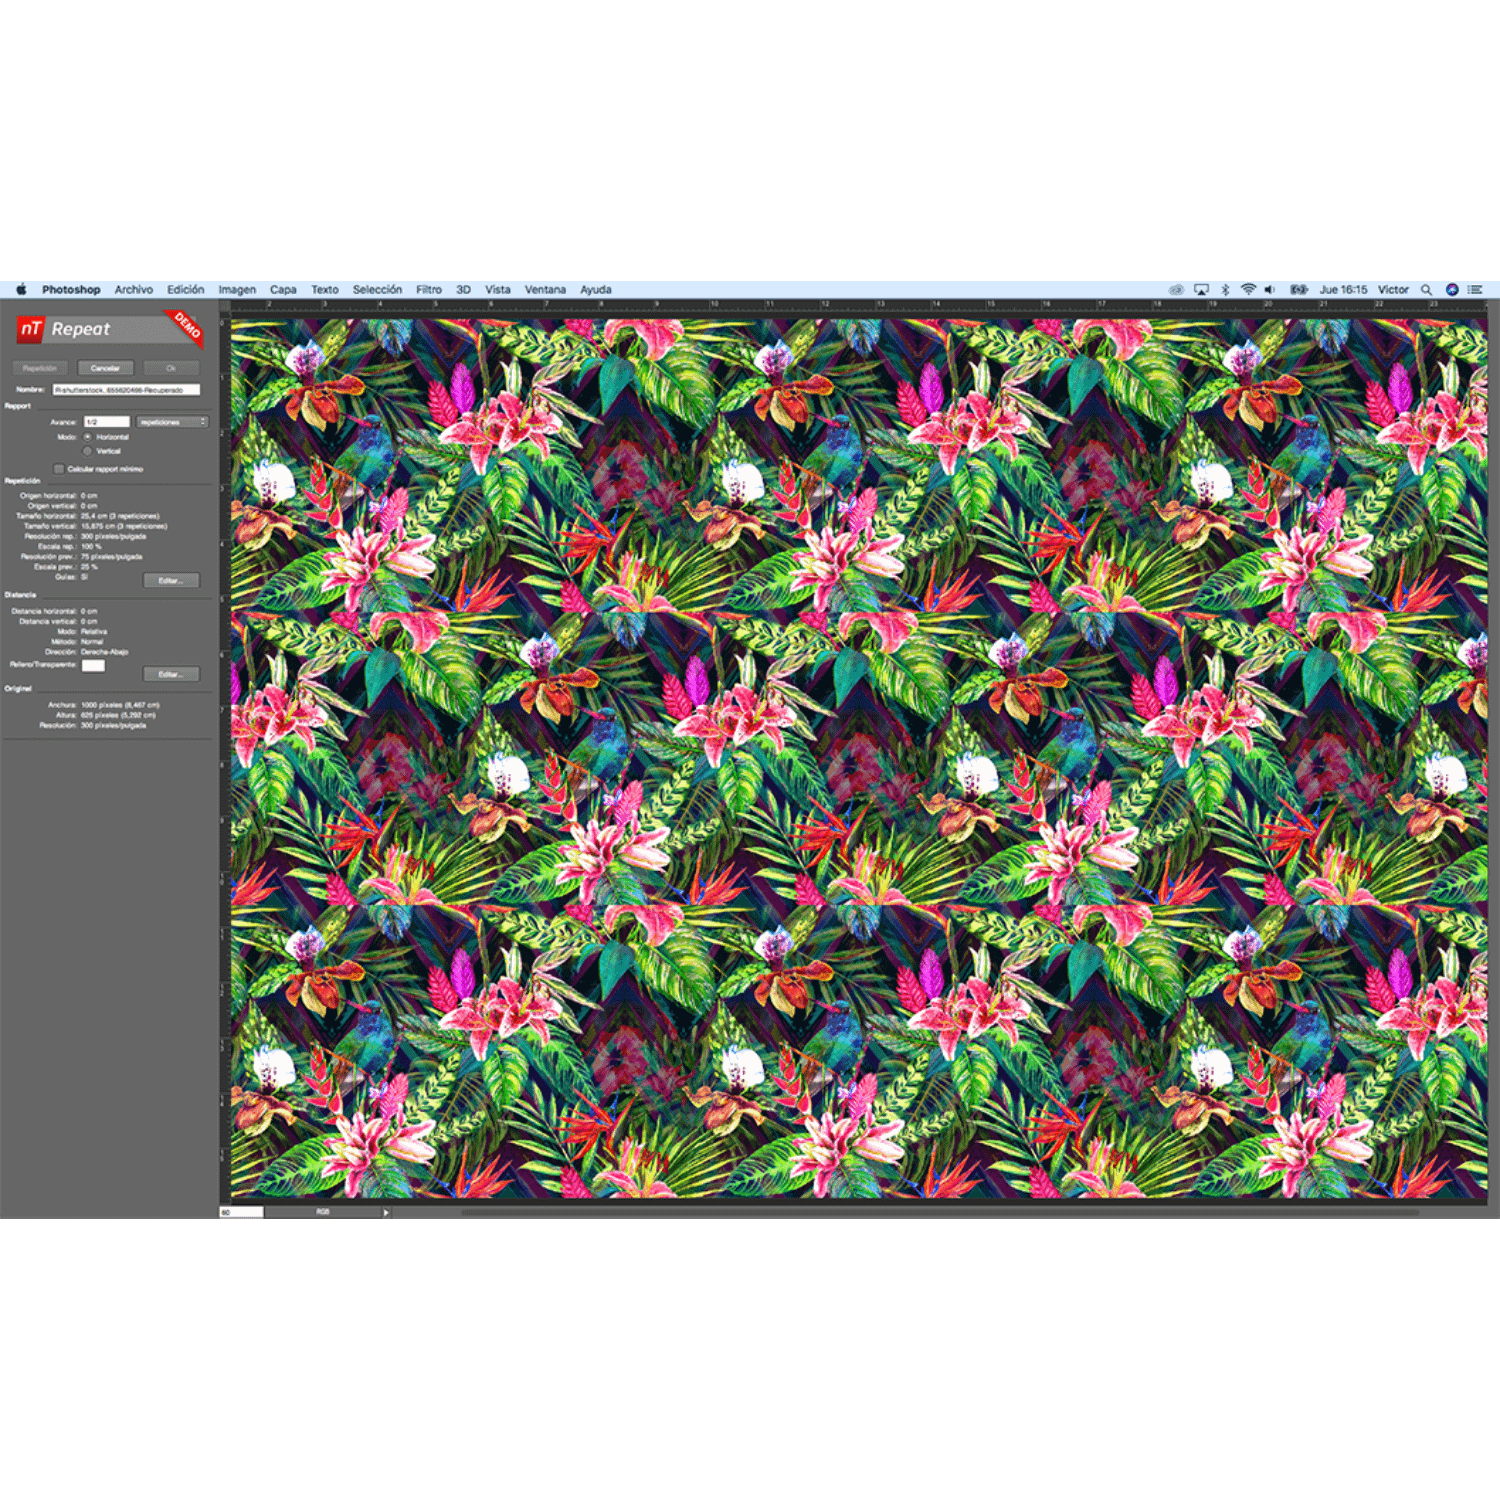Open the Selección menu

point(377,290)
